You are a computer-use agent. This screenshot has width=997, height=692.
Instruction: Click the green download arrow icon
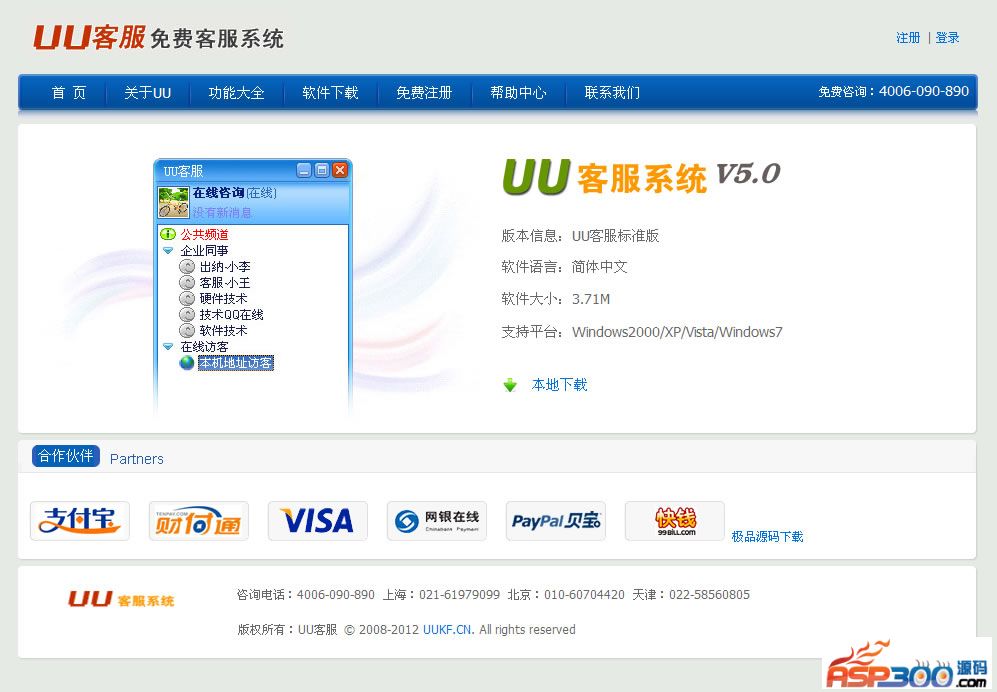click(x=510, y=385)
